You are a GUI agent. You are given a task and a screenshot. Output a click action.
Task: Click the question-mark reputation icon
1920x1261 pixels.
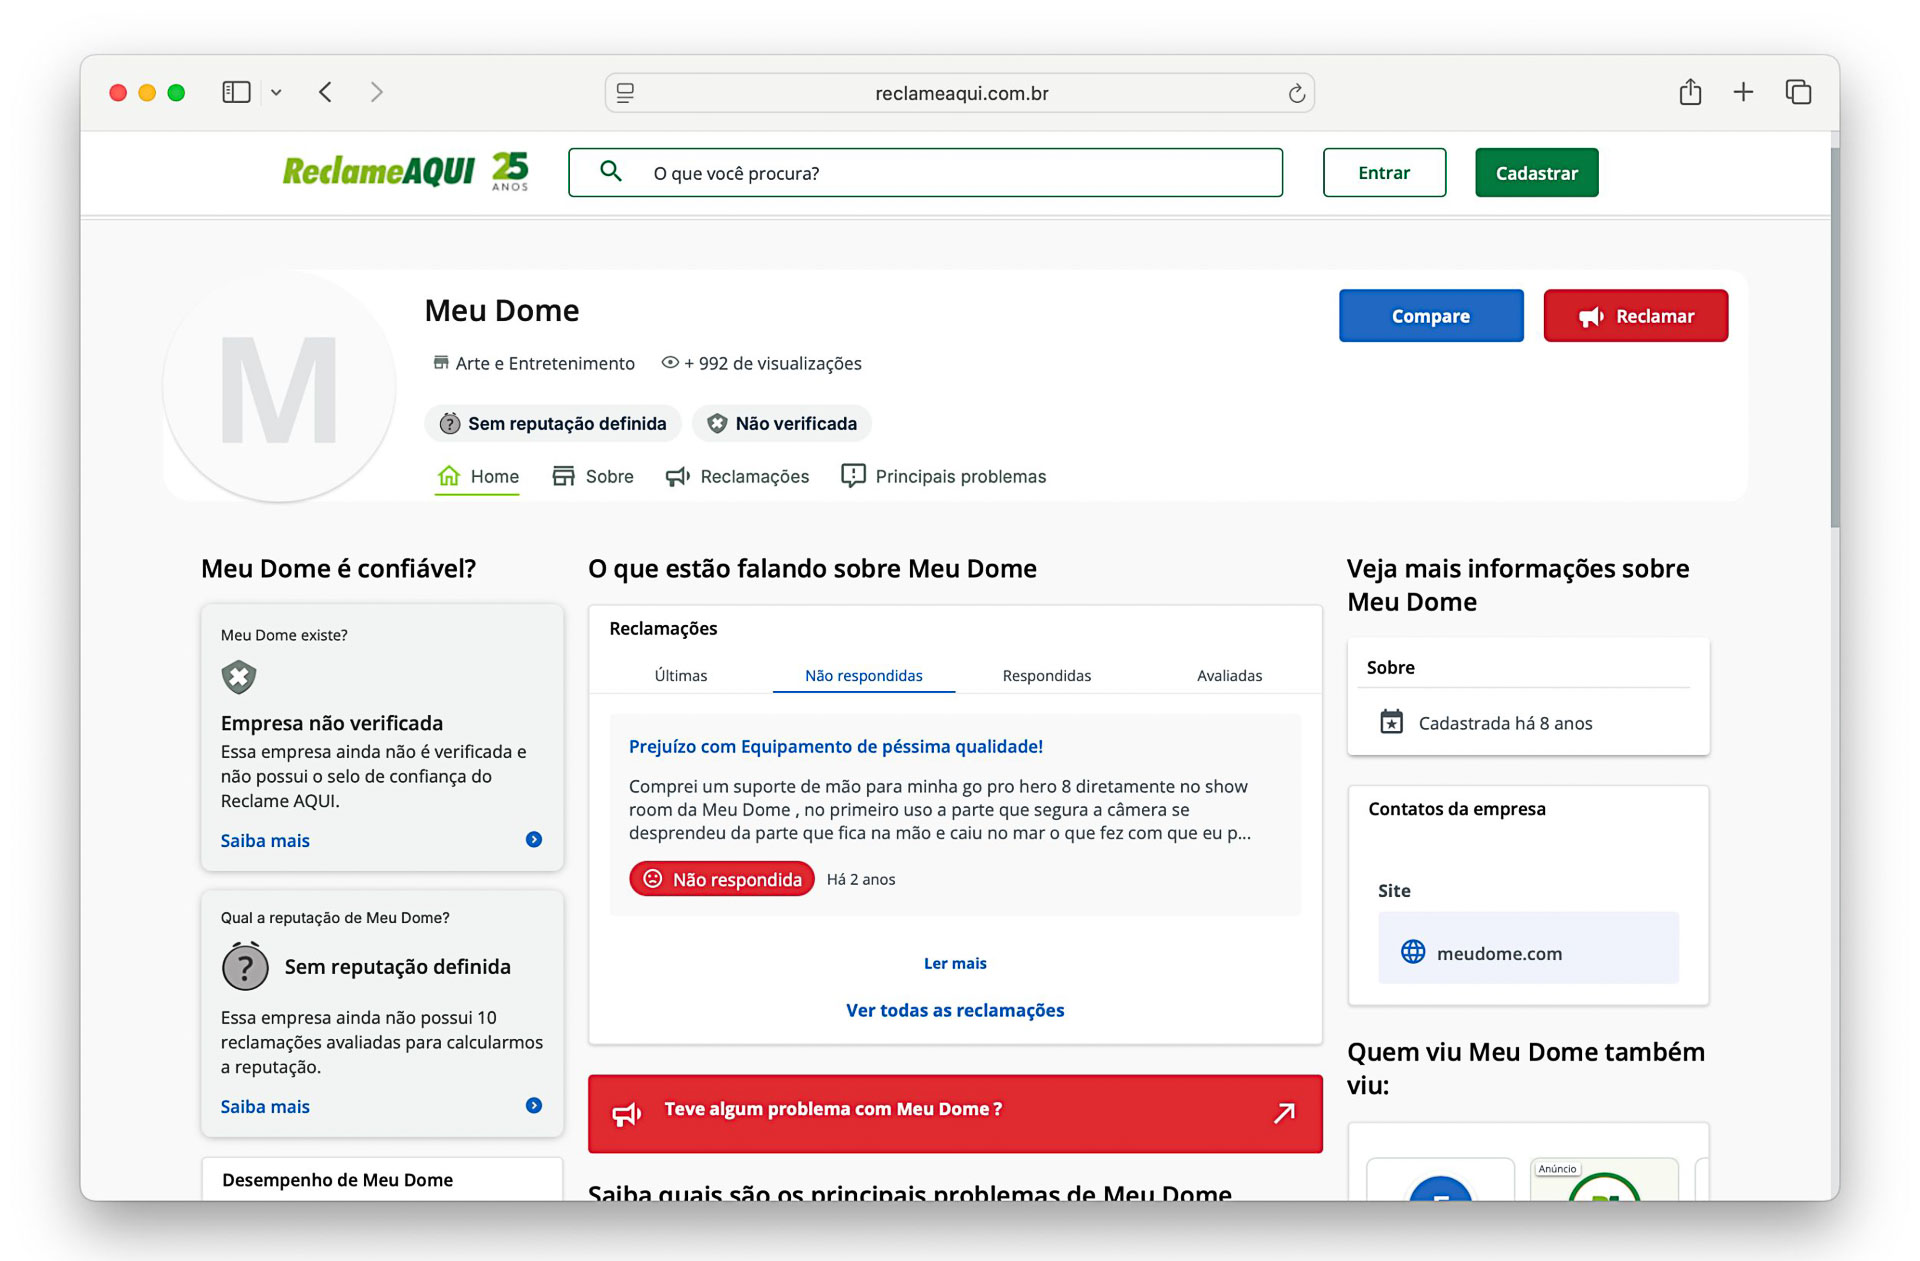[x=245, y=967]
